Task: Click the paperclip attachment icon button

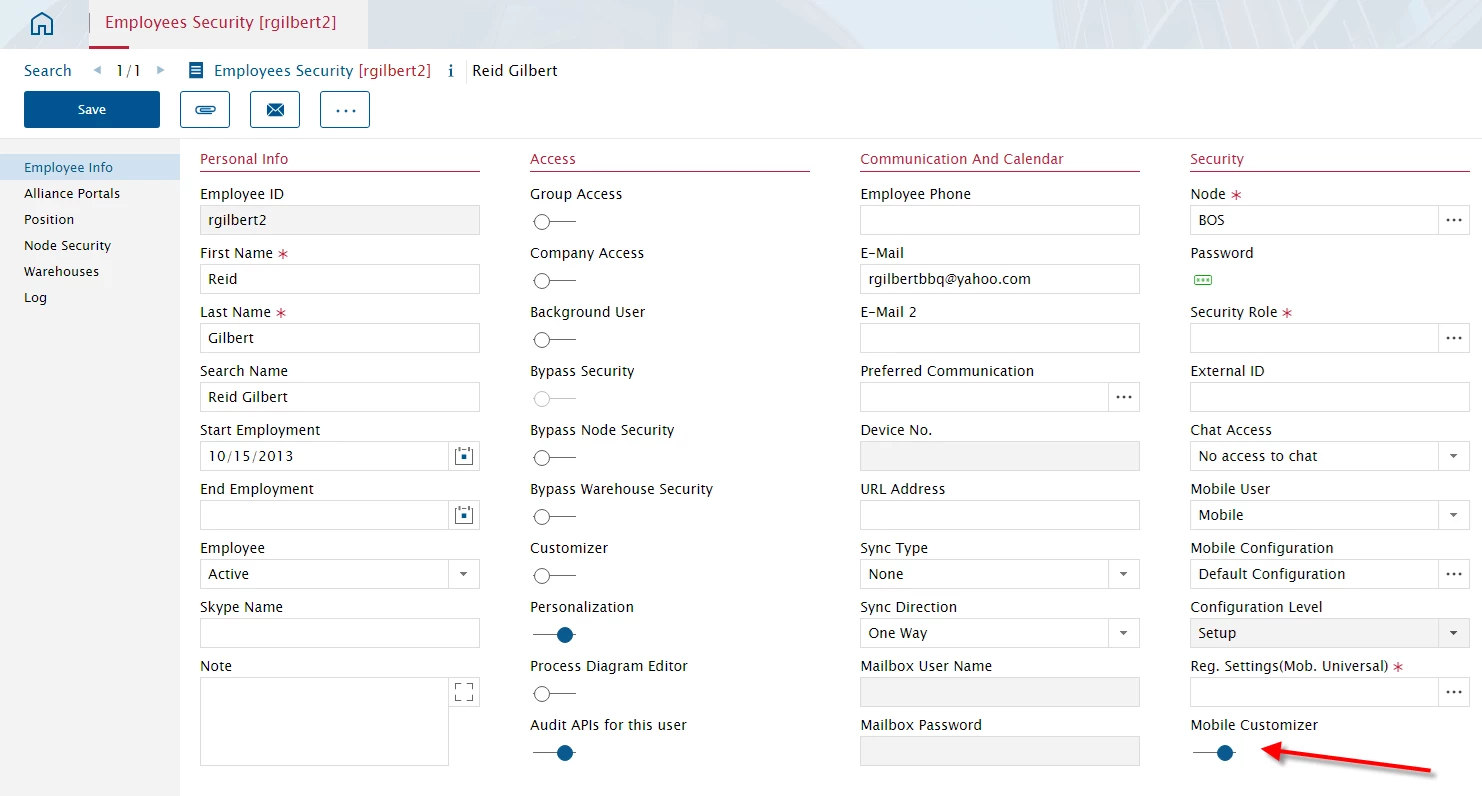Action: point(205,110)
